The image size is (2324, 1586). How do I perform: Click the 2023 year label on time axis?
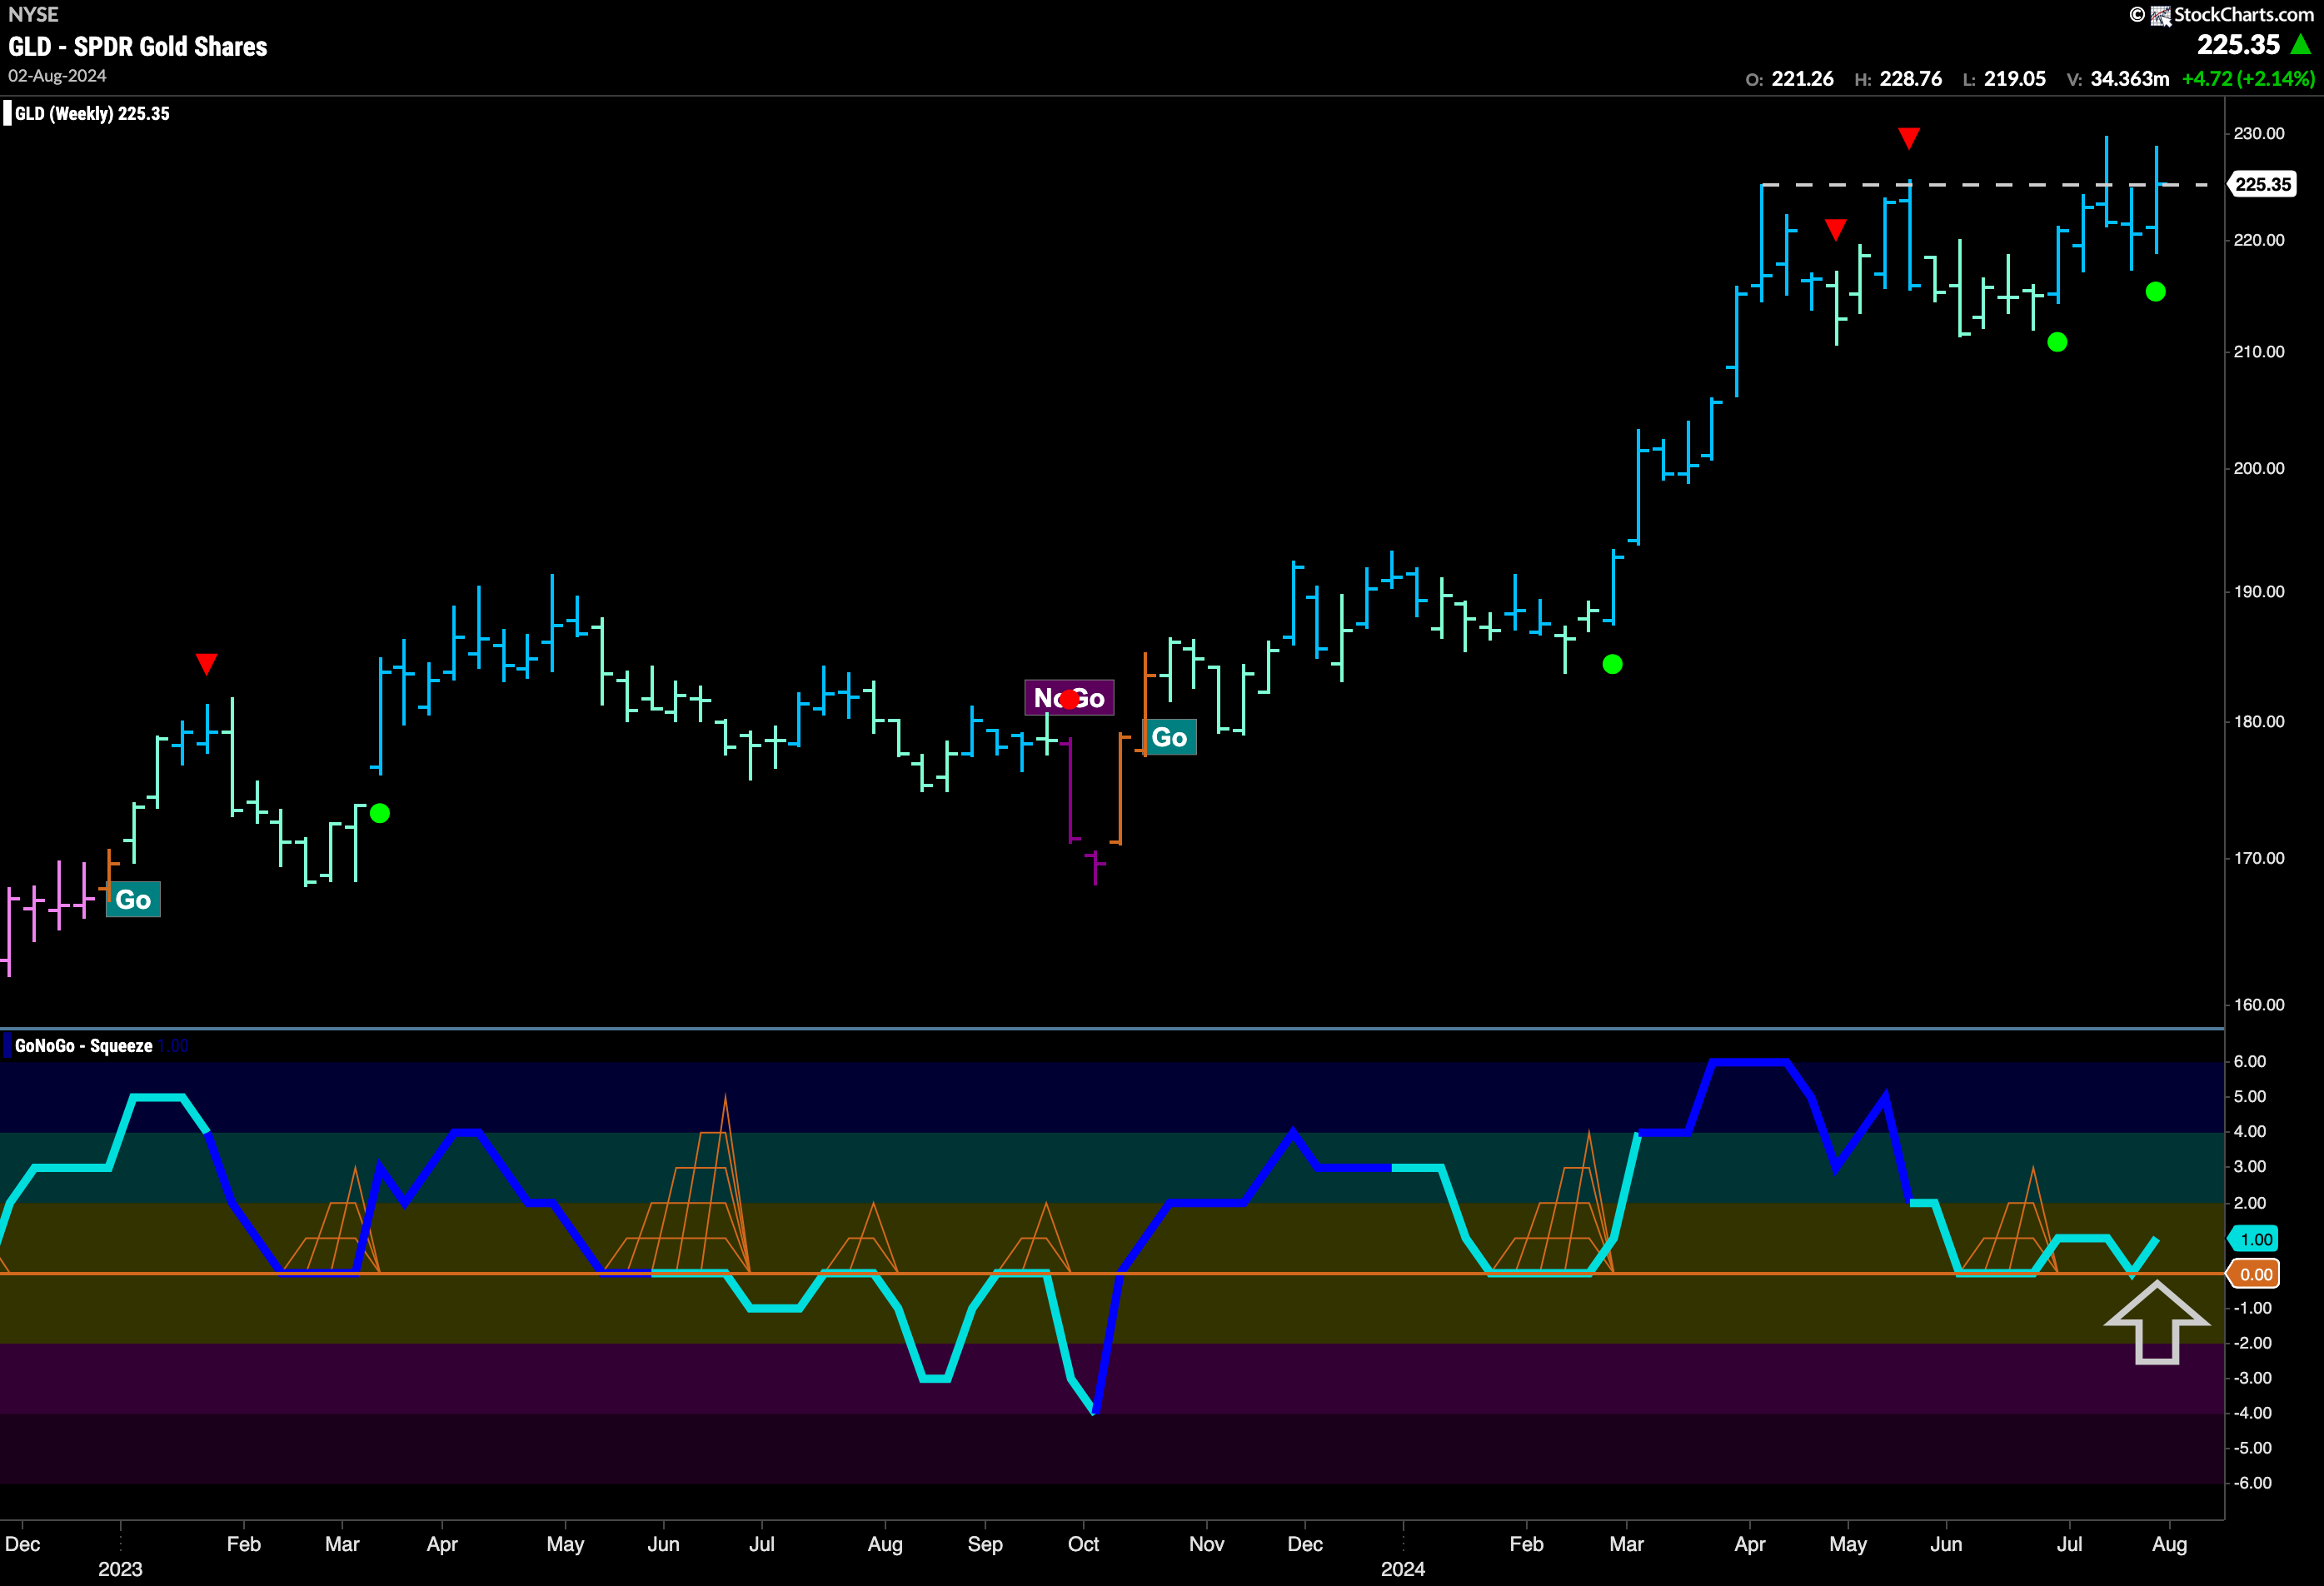pos(120,1569)
